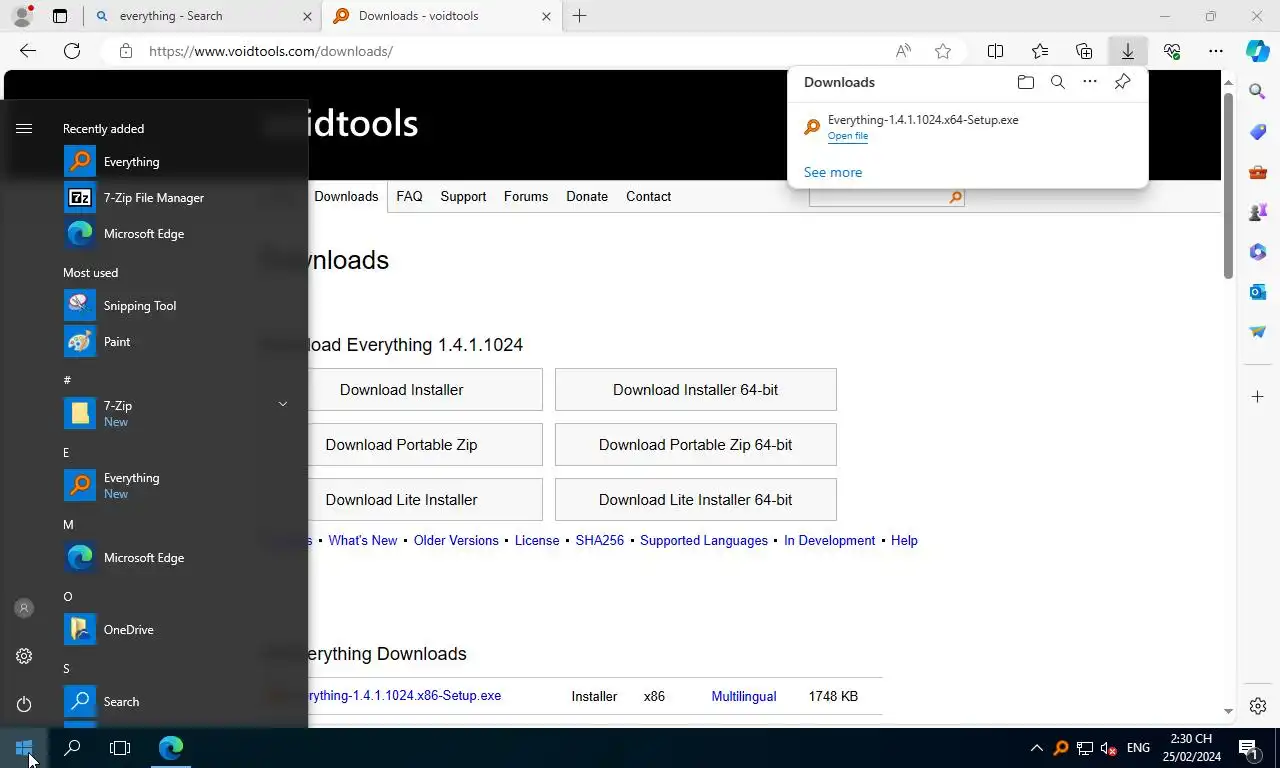
Task: Launch Paint from Most used
Action: (x=175, y=341)
